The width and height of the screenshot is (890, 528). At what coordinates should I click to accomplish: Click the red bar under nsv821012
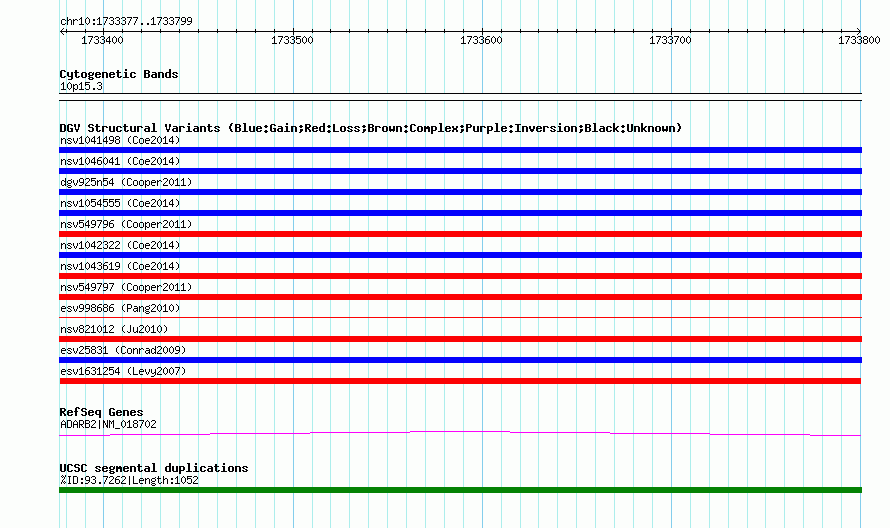tap(460, 339)
